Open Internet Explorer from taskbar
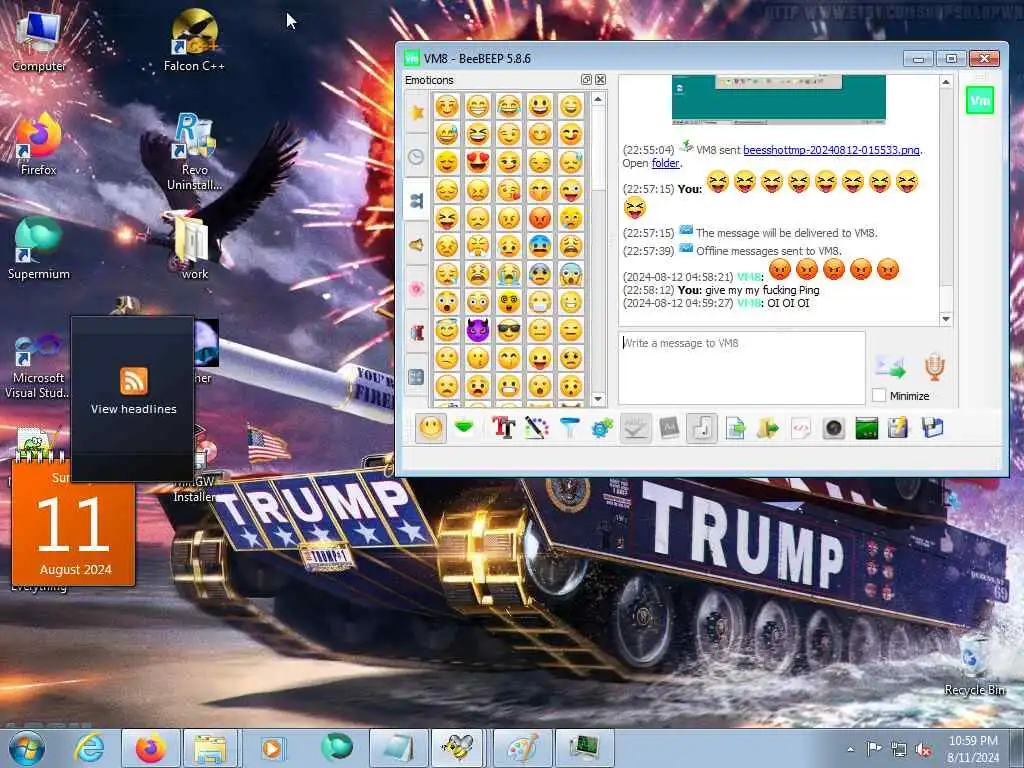Image resolution: width=1024 pixels, height=768 pixels. [x=89, y=748]
